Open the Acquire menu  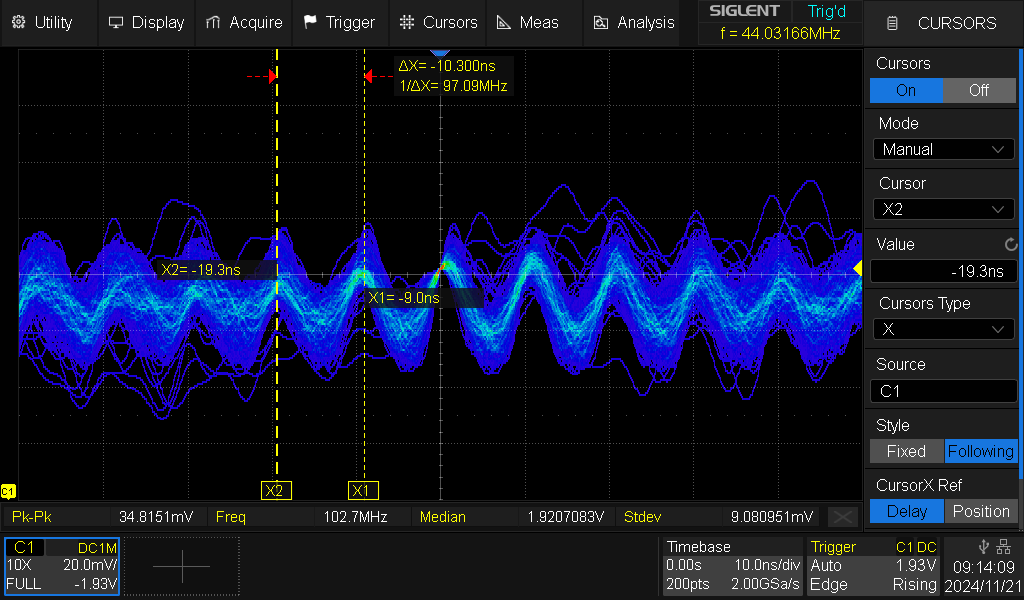[244, 22]
